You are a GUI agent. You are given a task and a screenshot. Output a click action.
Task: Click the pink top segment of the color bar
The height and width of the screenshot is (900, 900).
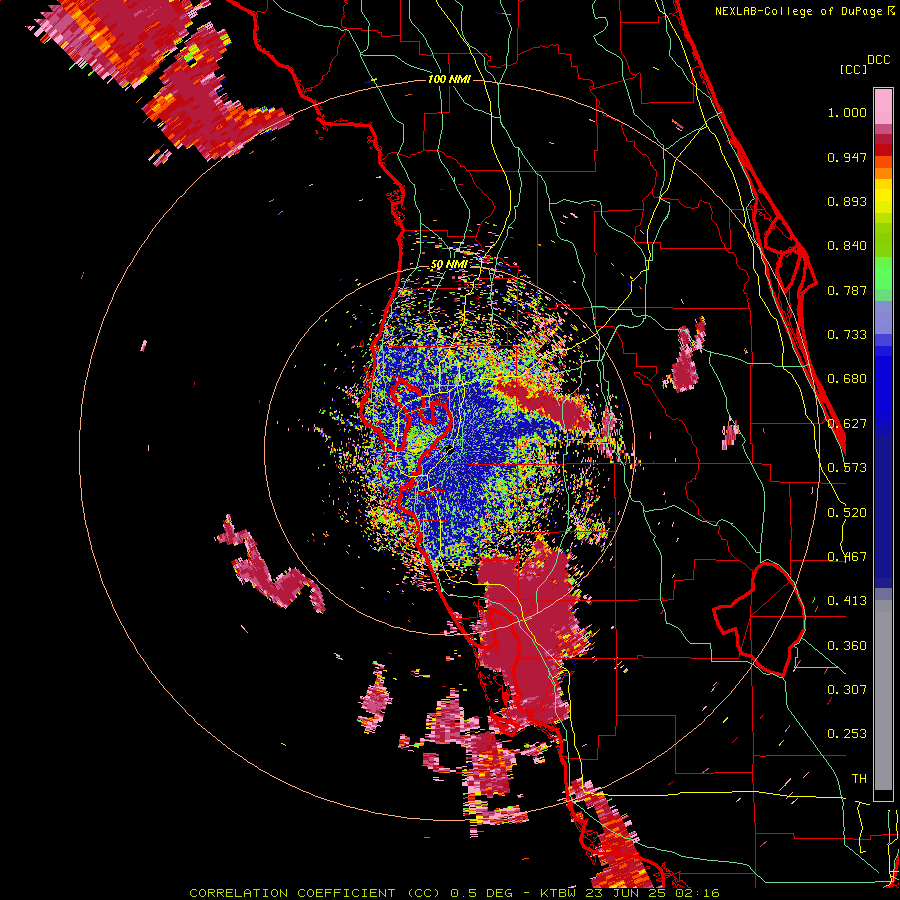pyautogui.click(x=883, y=106)
